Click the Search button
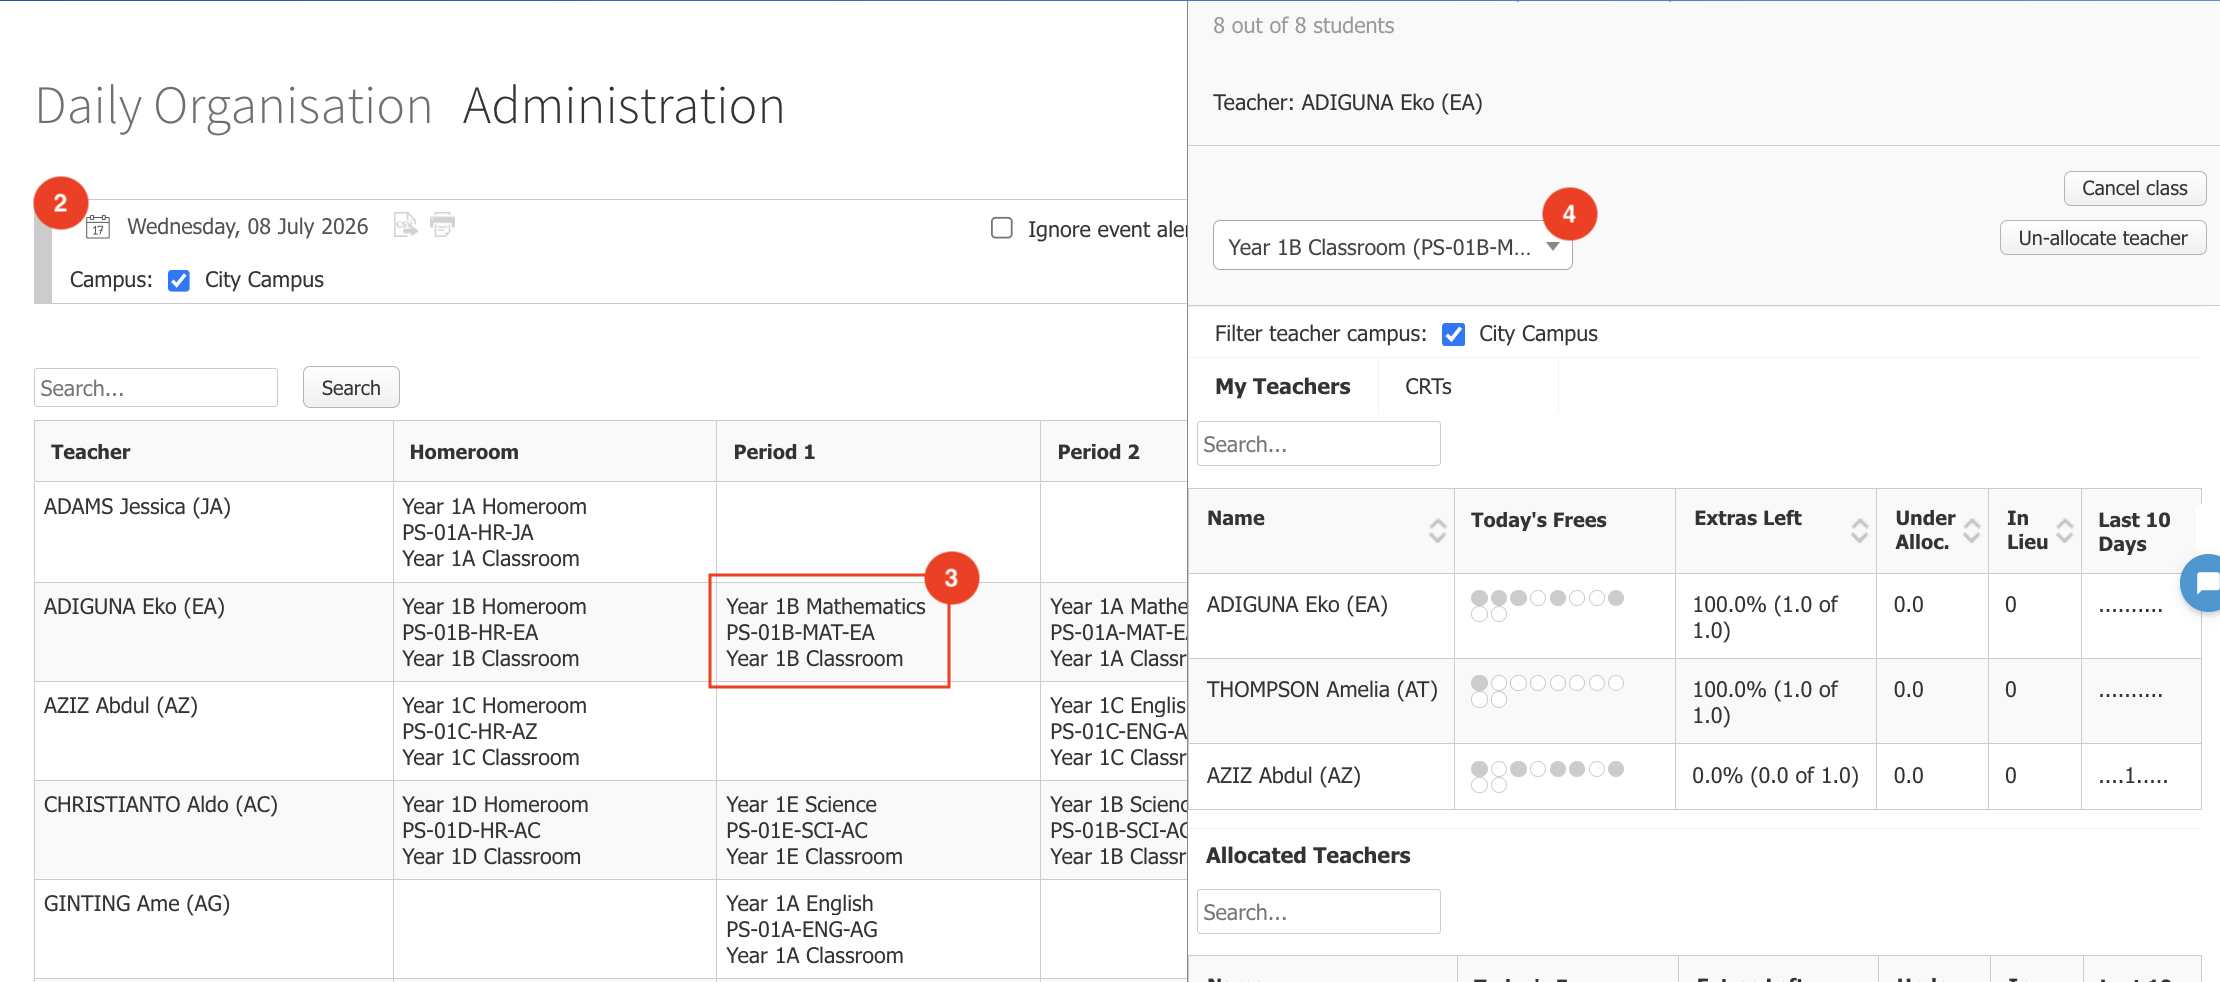2220x982 pixels. pyautogui.click(x=351, y=387)
